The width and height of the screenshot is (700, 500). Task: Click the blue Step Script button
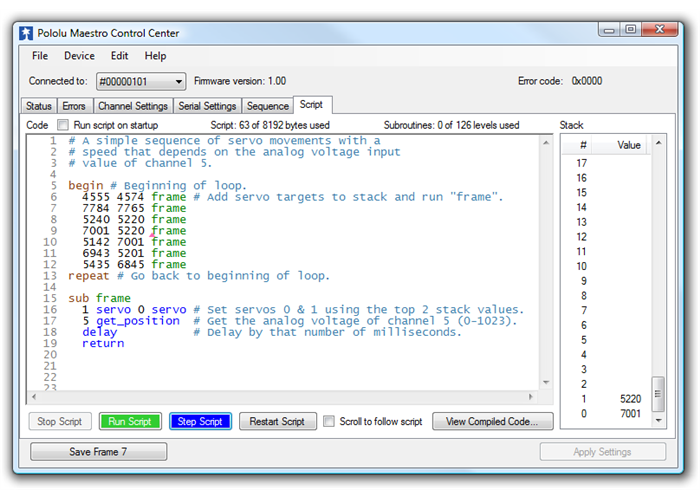click(200, 422)
